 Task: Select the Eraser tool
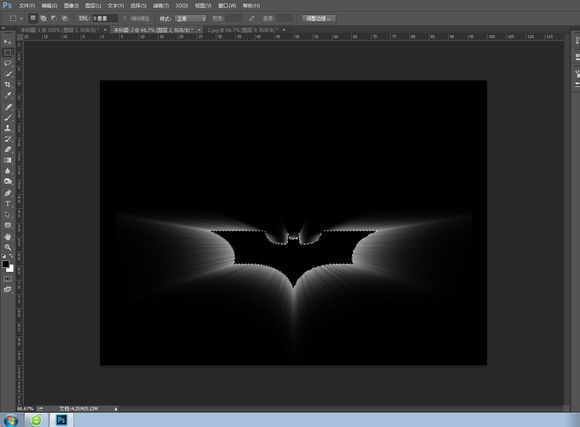pyautogui.click(x=7, y=149)
